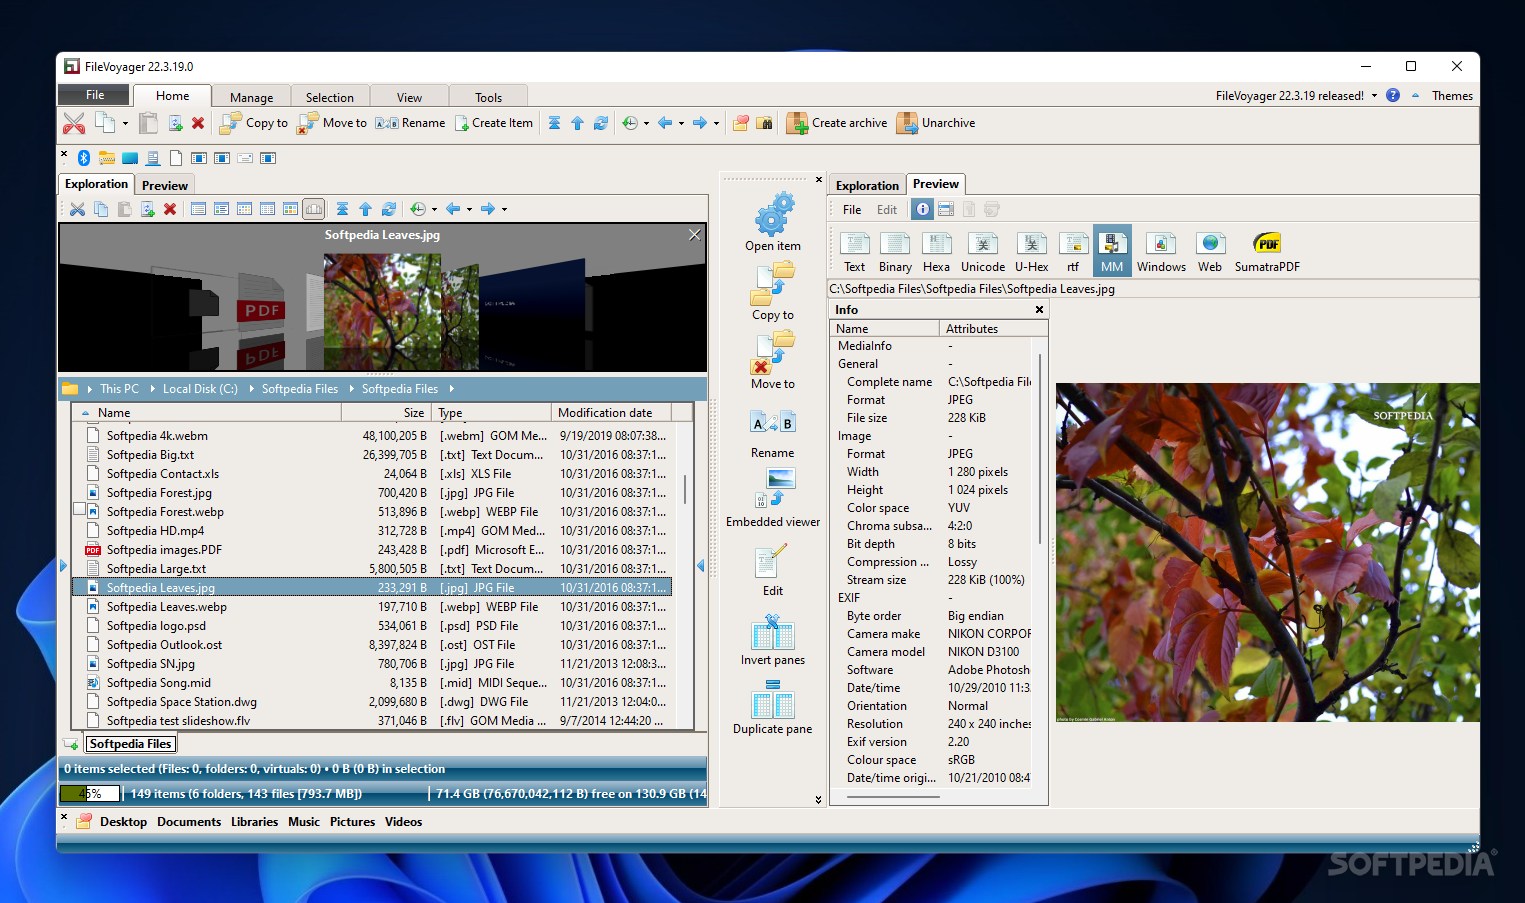1525x903 pixels.
Task: Open the Back arrow dropdown in ribbon
Action: [681, 123]
